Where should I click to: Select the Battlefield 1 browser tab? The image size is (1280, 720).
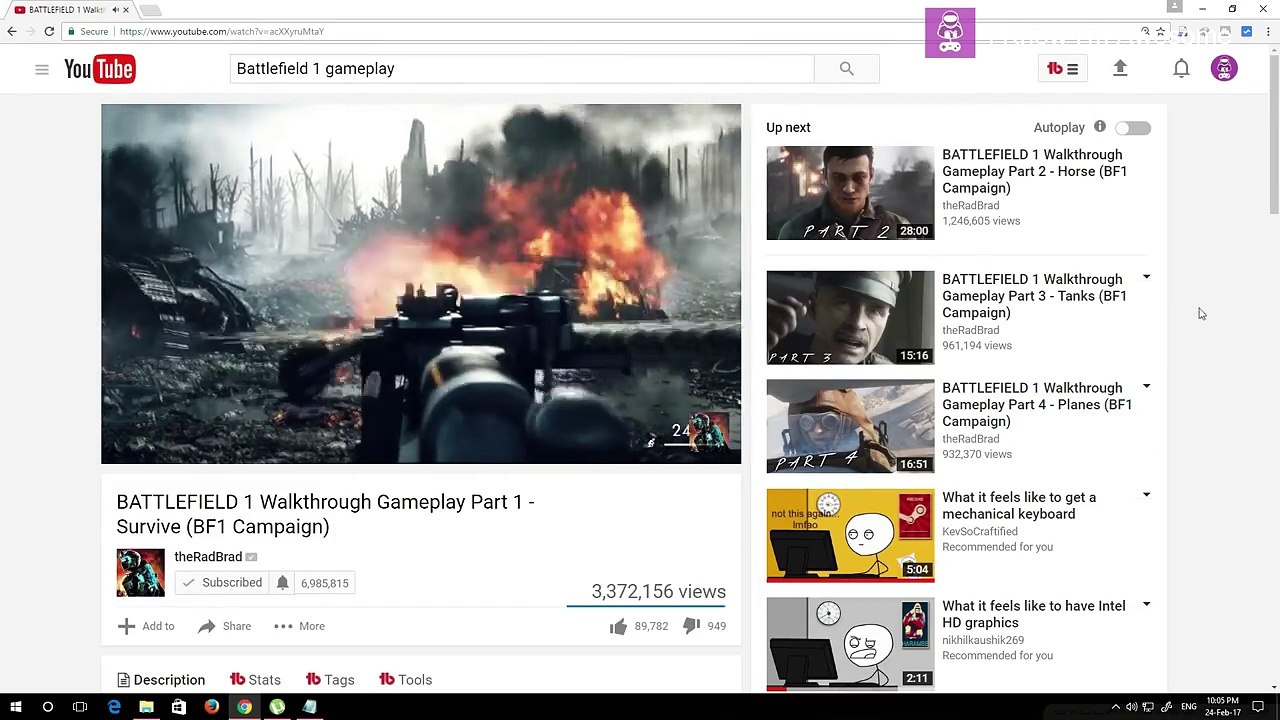pyautogui.click(x=68, y=10)
